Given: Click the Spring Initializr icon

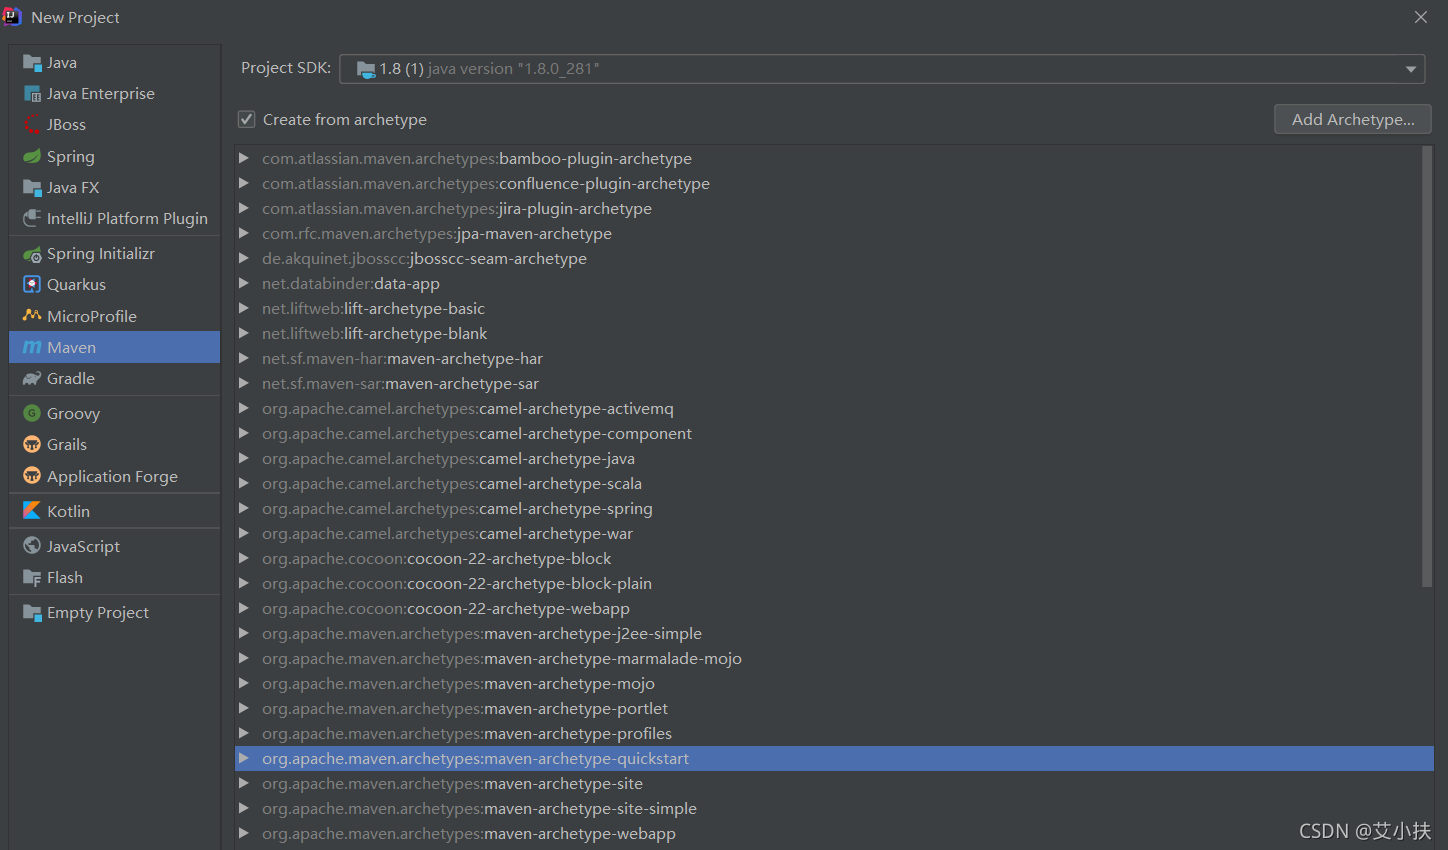Looking at the screenshot, I should click(32, 254).
